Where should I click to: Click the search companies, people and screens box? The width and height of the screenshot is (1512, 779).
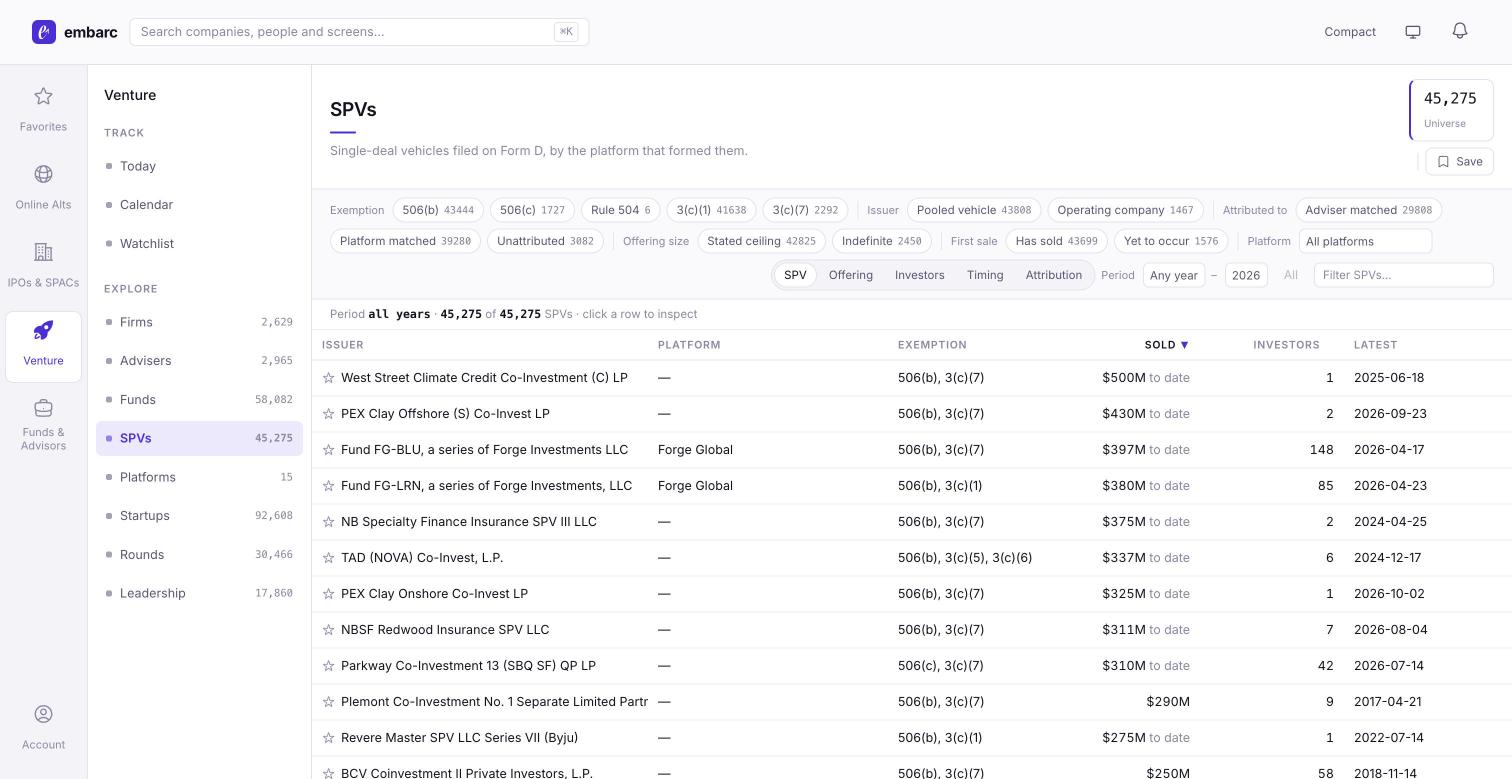click(359, 32)
